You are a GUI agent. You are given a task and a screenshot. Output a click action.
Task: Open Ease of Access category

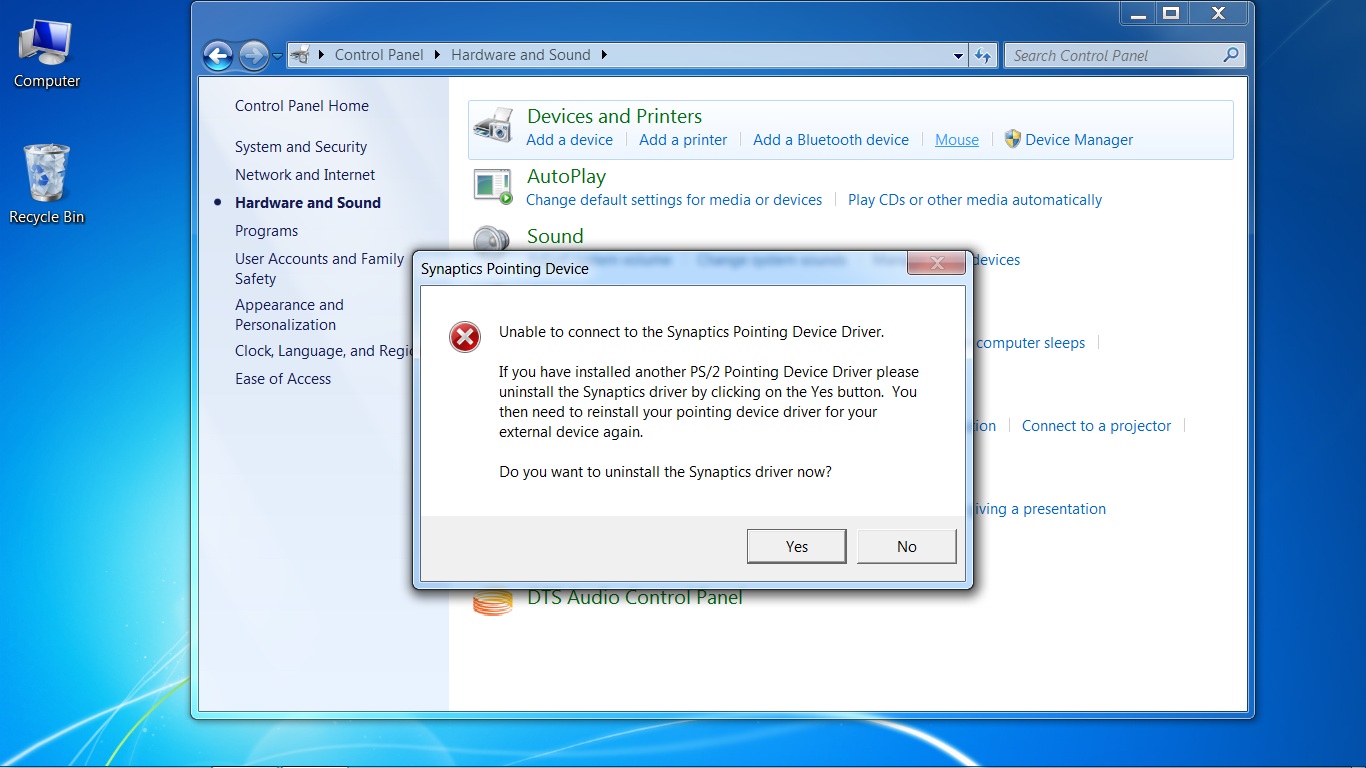(x=283, y=379)
